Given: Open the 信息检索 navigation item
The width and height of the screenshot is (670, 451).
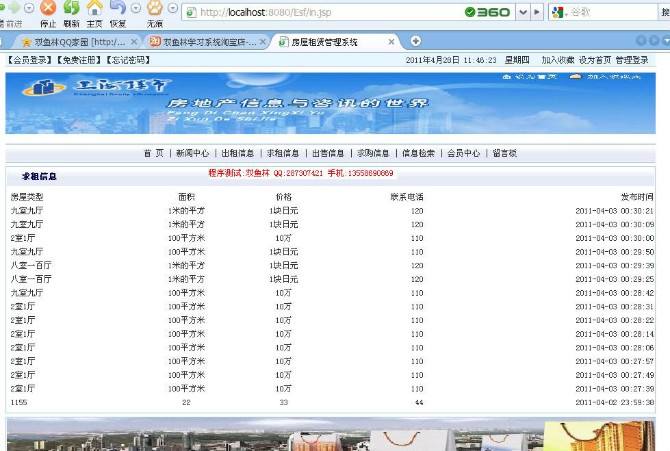Looking at the screenshot, I should click(418, 153).
